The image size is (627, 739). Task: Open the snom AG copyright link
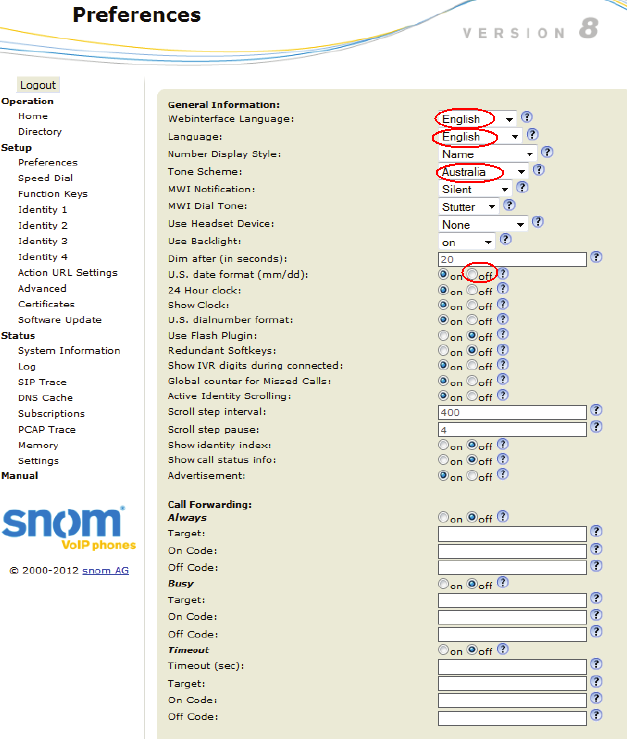coord(105,571)
